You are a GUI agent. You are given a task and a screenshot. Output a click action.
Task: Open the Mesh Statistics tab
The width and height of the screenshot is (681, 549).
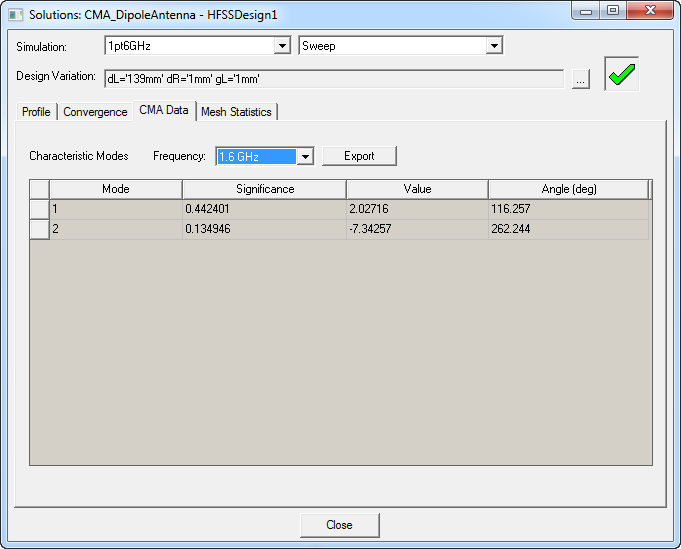236,112
